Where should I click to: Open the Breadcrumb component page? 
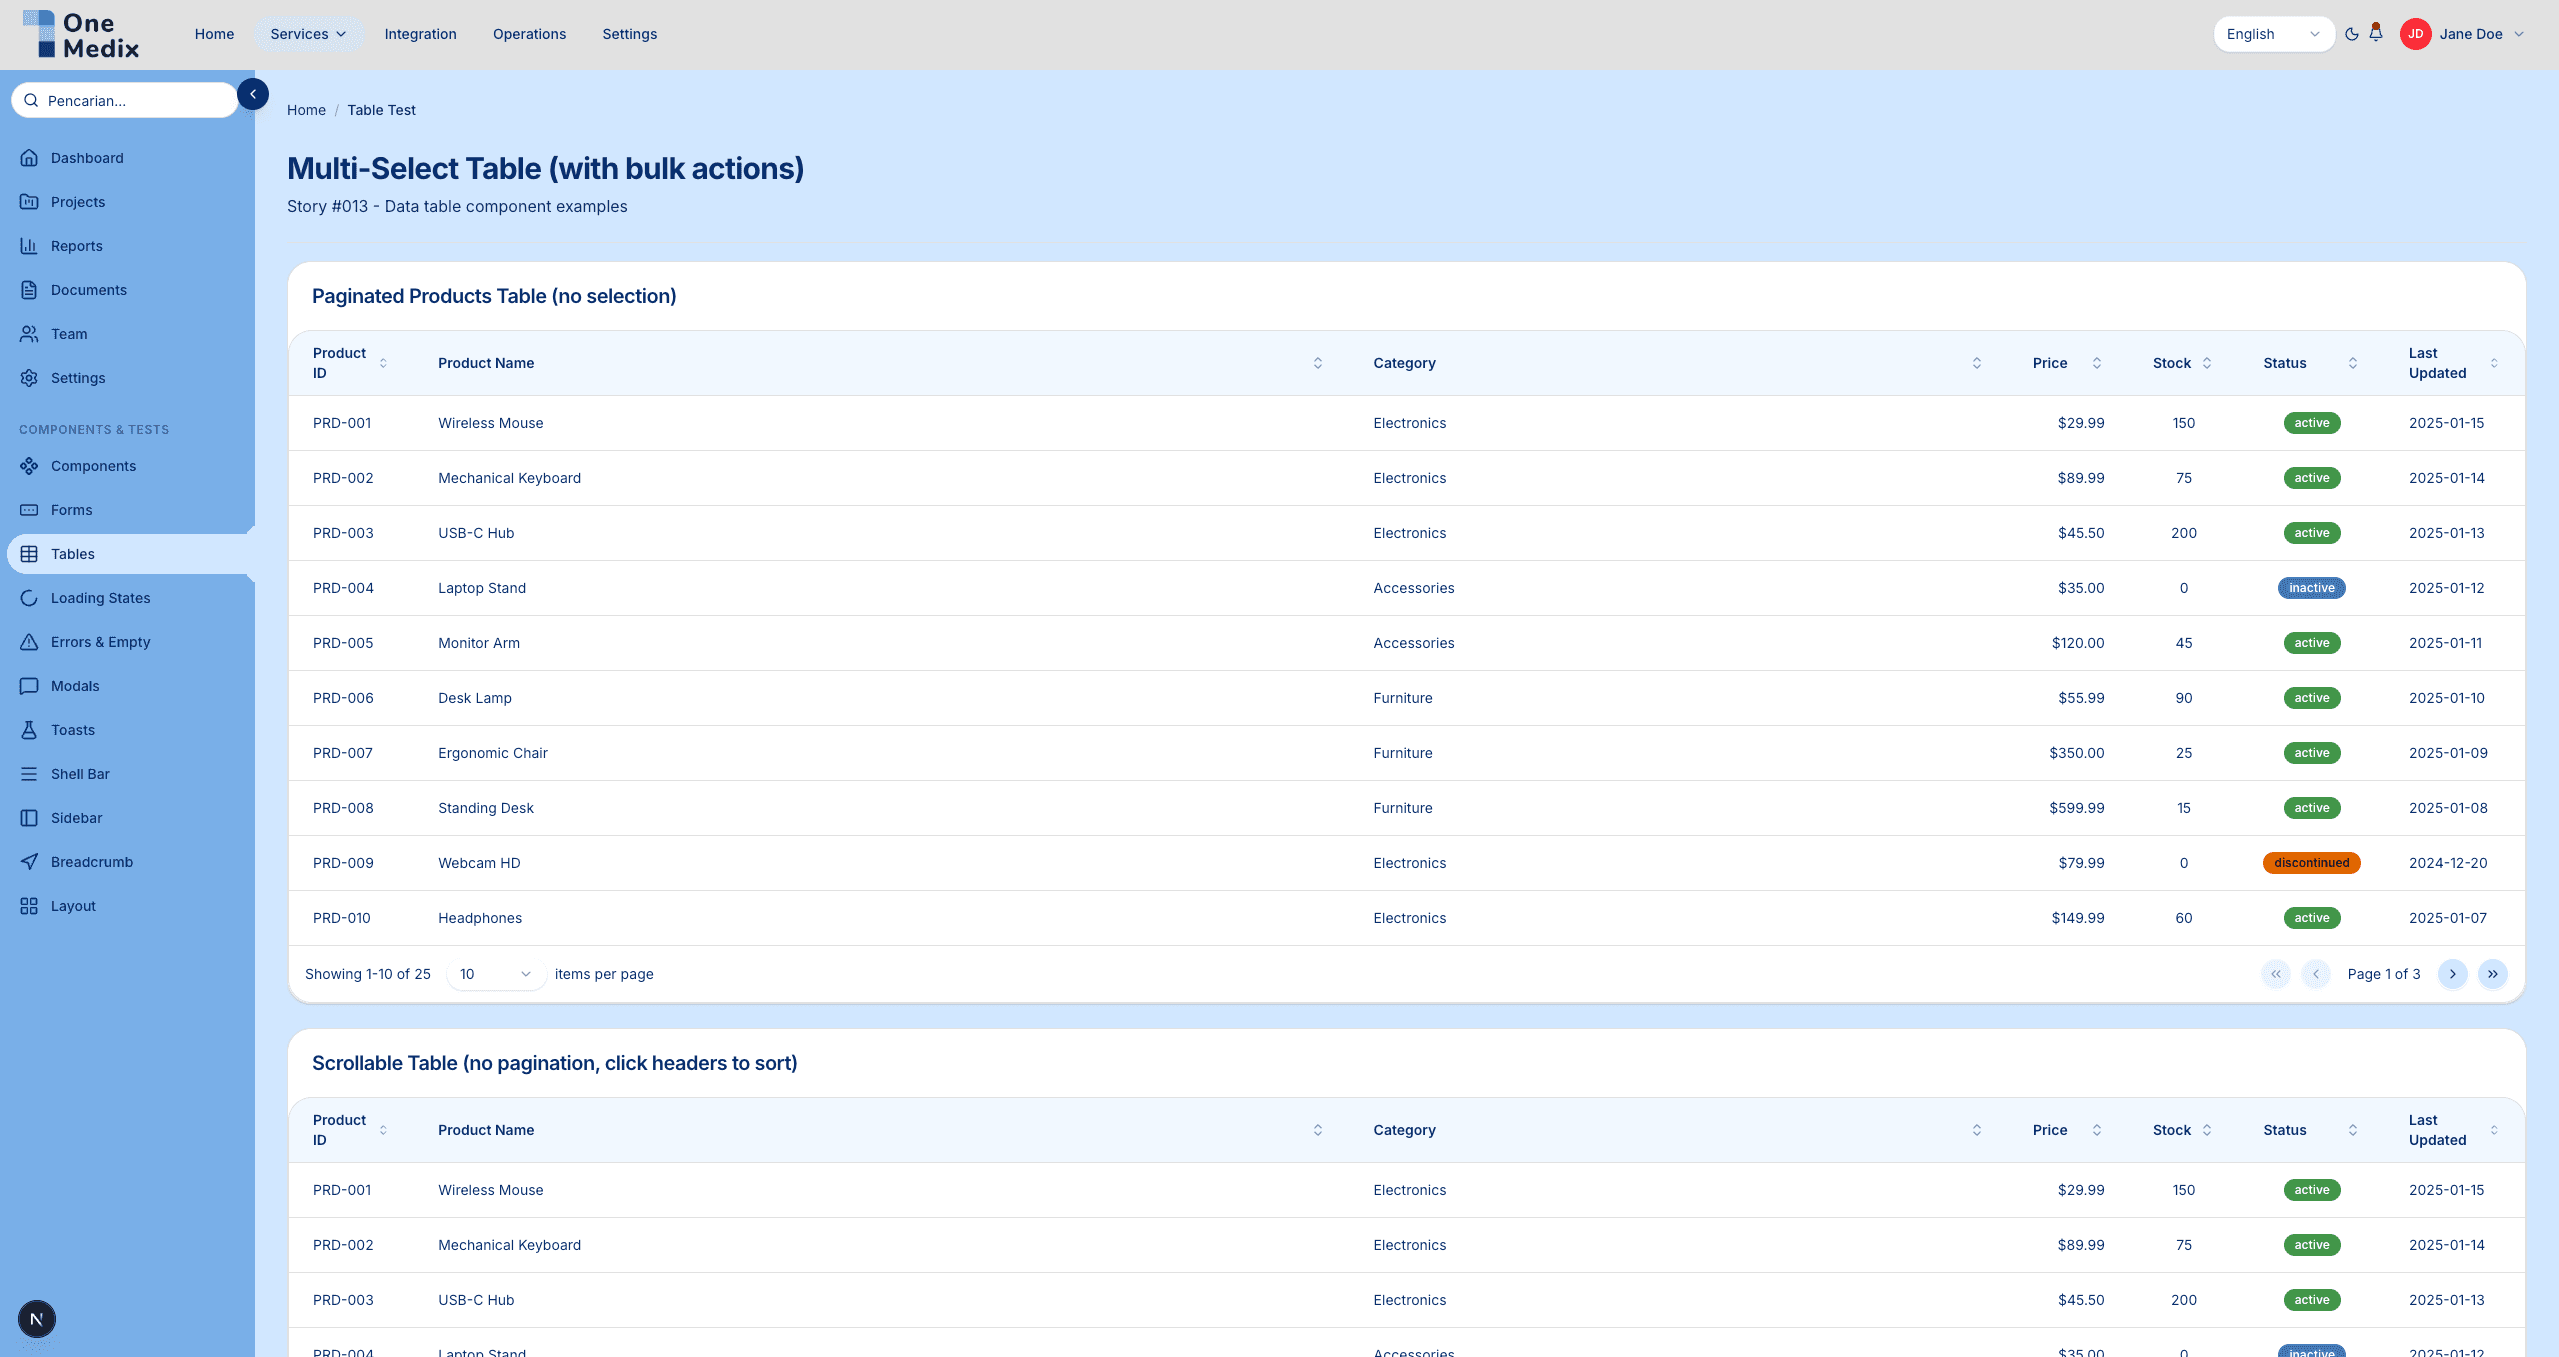[92, 861]
